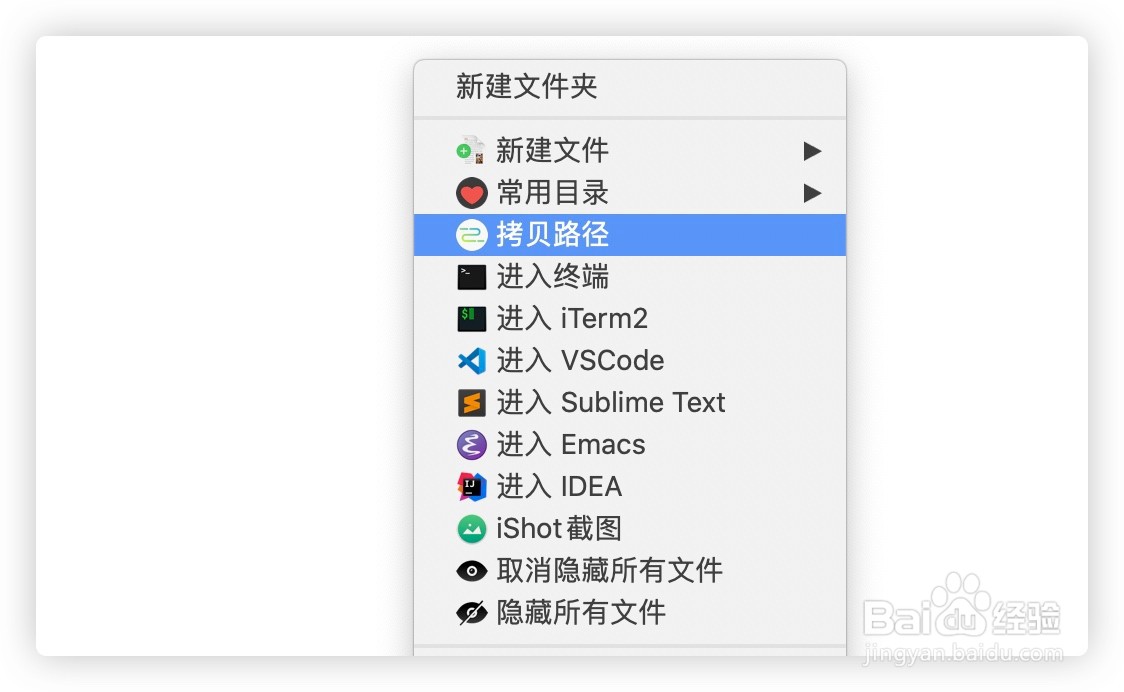Choose 进入终端 menu text
Image resolution: width=1124 pixels, height=692 pixels.
pyautogui.click(x=553, y=277)
